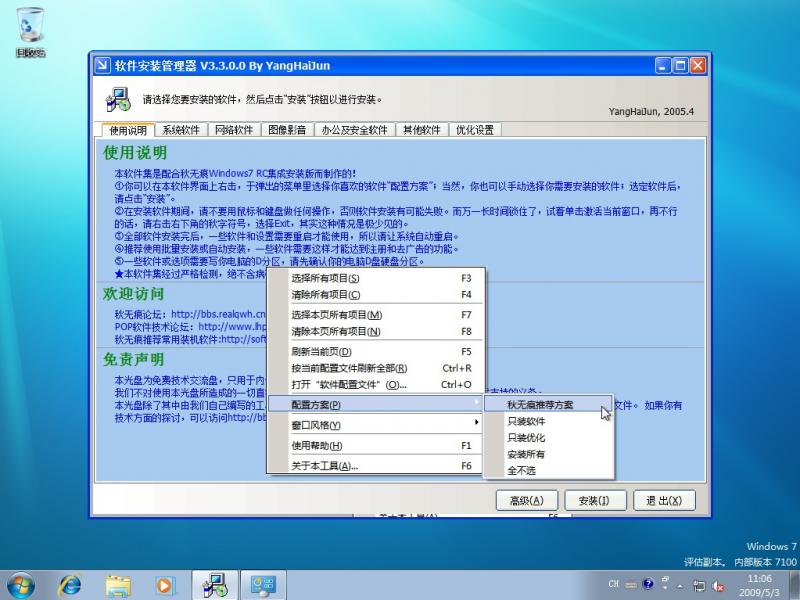This screenshot has height=600, width=800.
Task: Click the title bar app icon
Action: tap(102, 66)
